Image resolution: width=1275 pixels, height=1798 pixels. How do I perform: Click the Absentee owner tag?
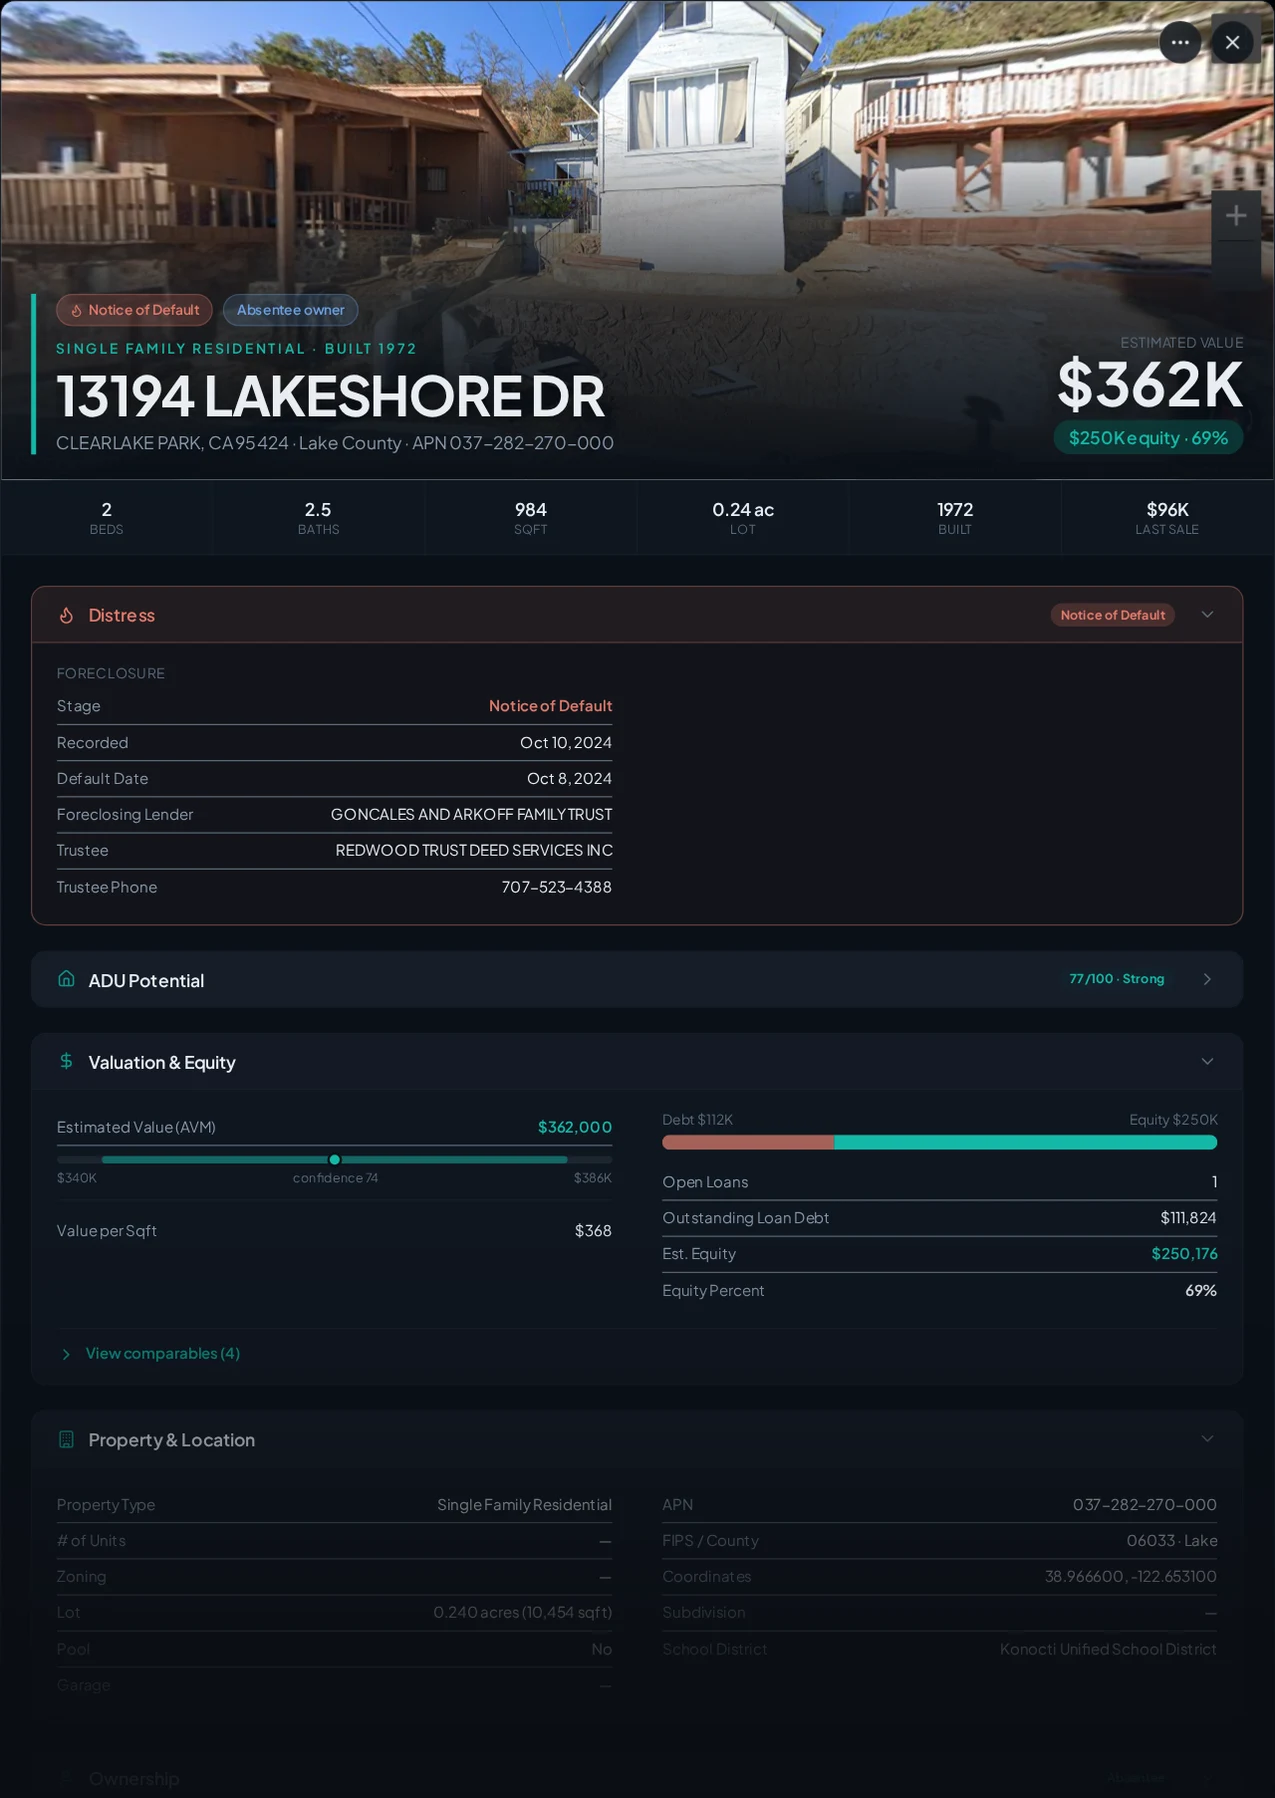pyautogui.click(x=290, y=310)
